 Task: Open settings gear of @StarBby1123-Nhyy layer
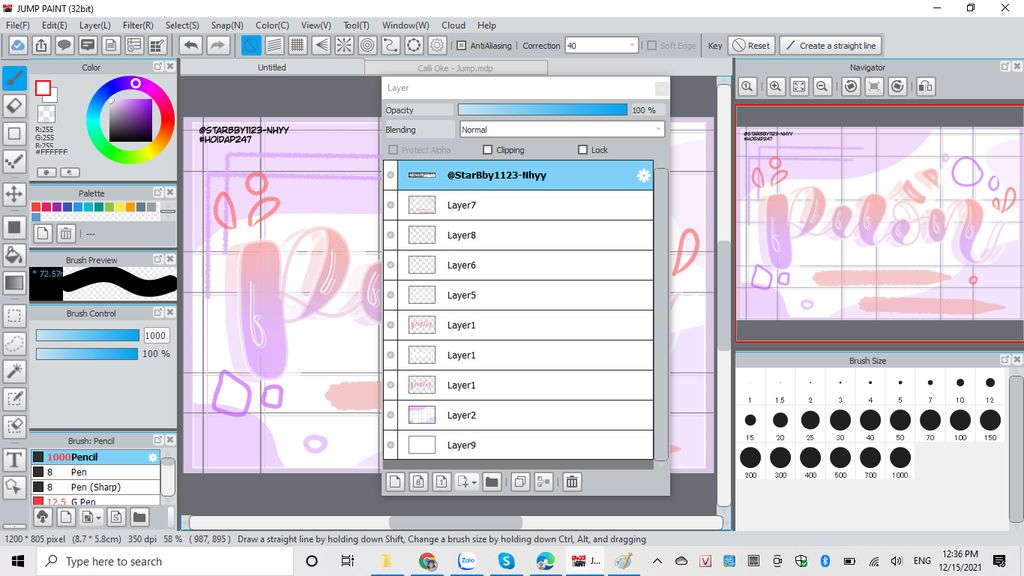click(x=643, y=175)
